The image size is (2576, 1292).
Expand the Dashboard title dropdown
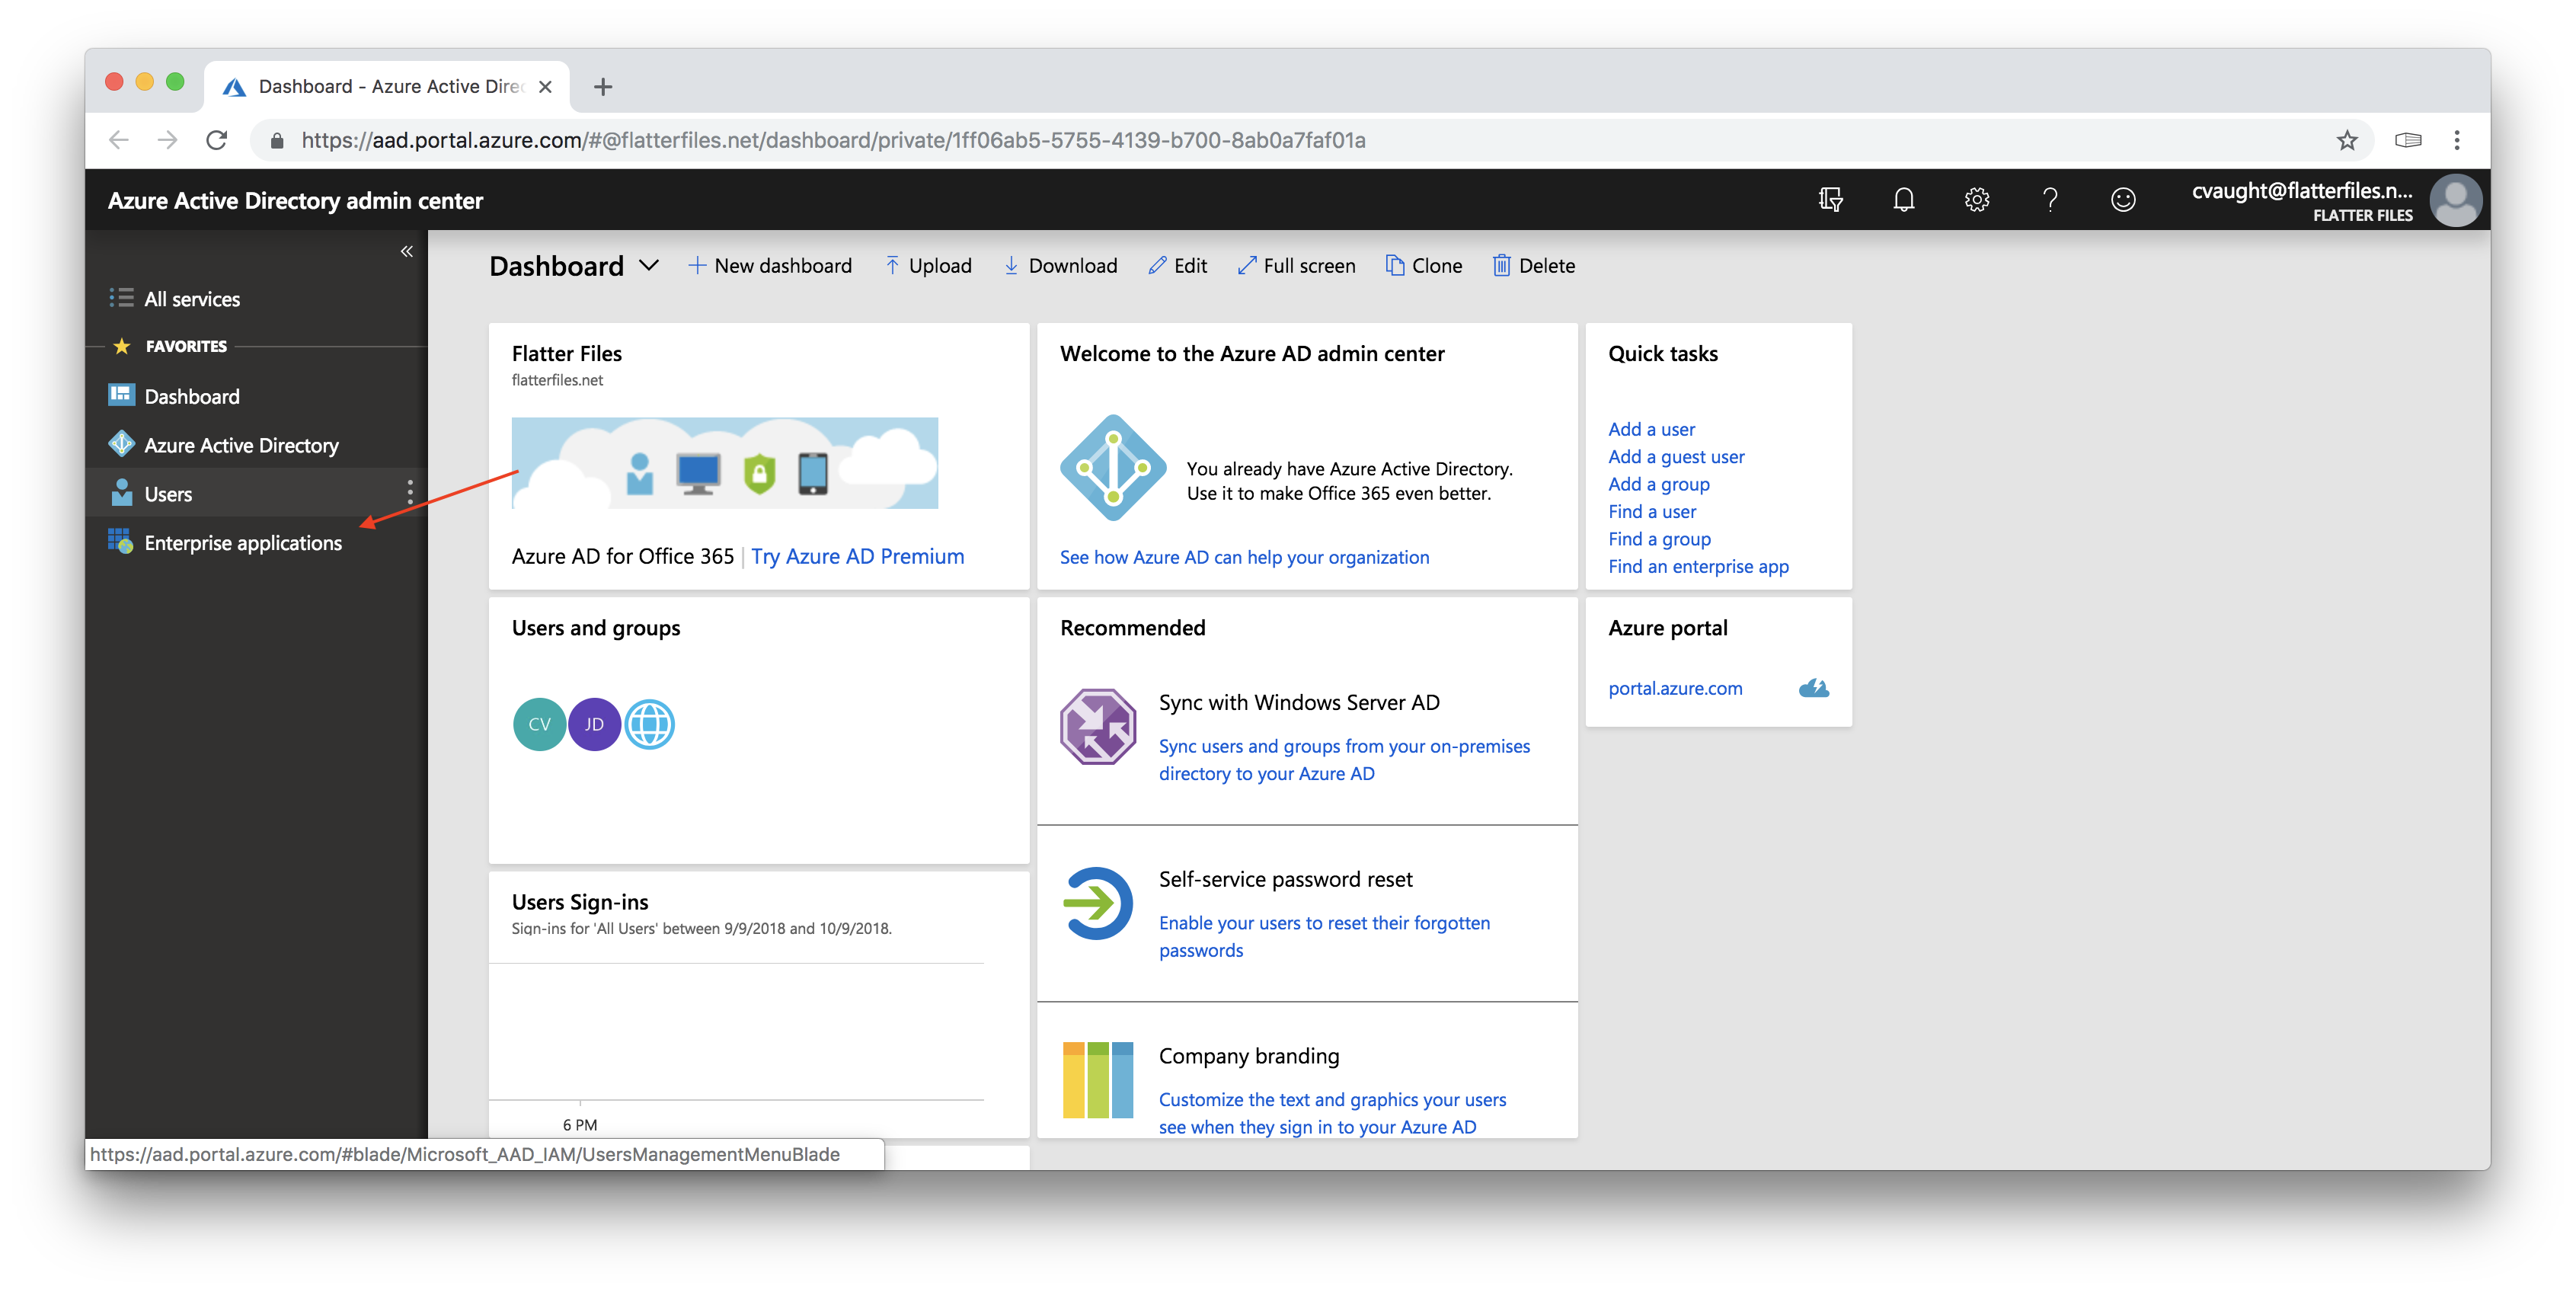[x=649, y=265]
